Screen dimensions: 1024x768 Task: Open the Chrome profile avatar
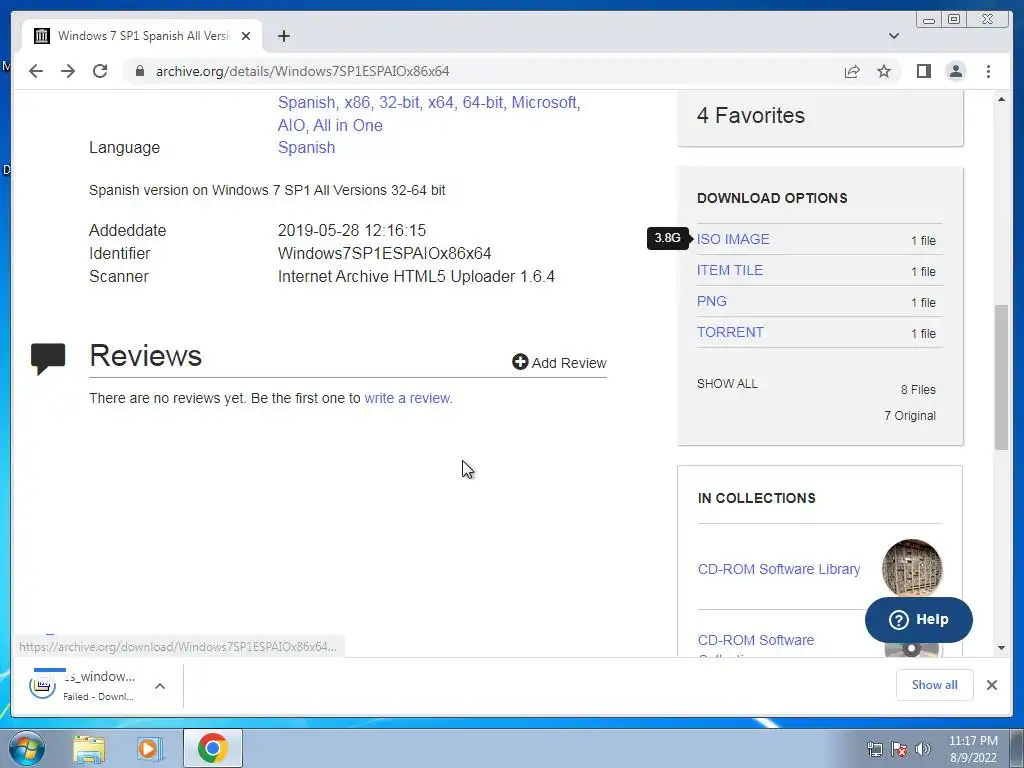point(955,71)
